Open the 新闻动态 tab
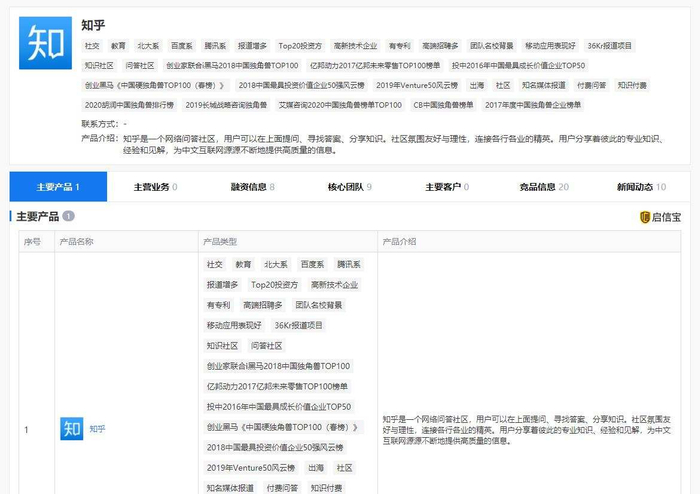This screenshot has width=700, height=494. [x=641, y=187]
